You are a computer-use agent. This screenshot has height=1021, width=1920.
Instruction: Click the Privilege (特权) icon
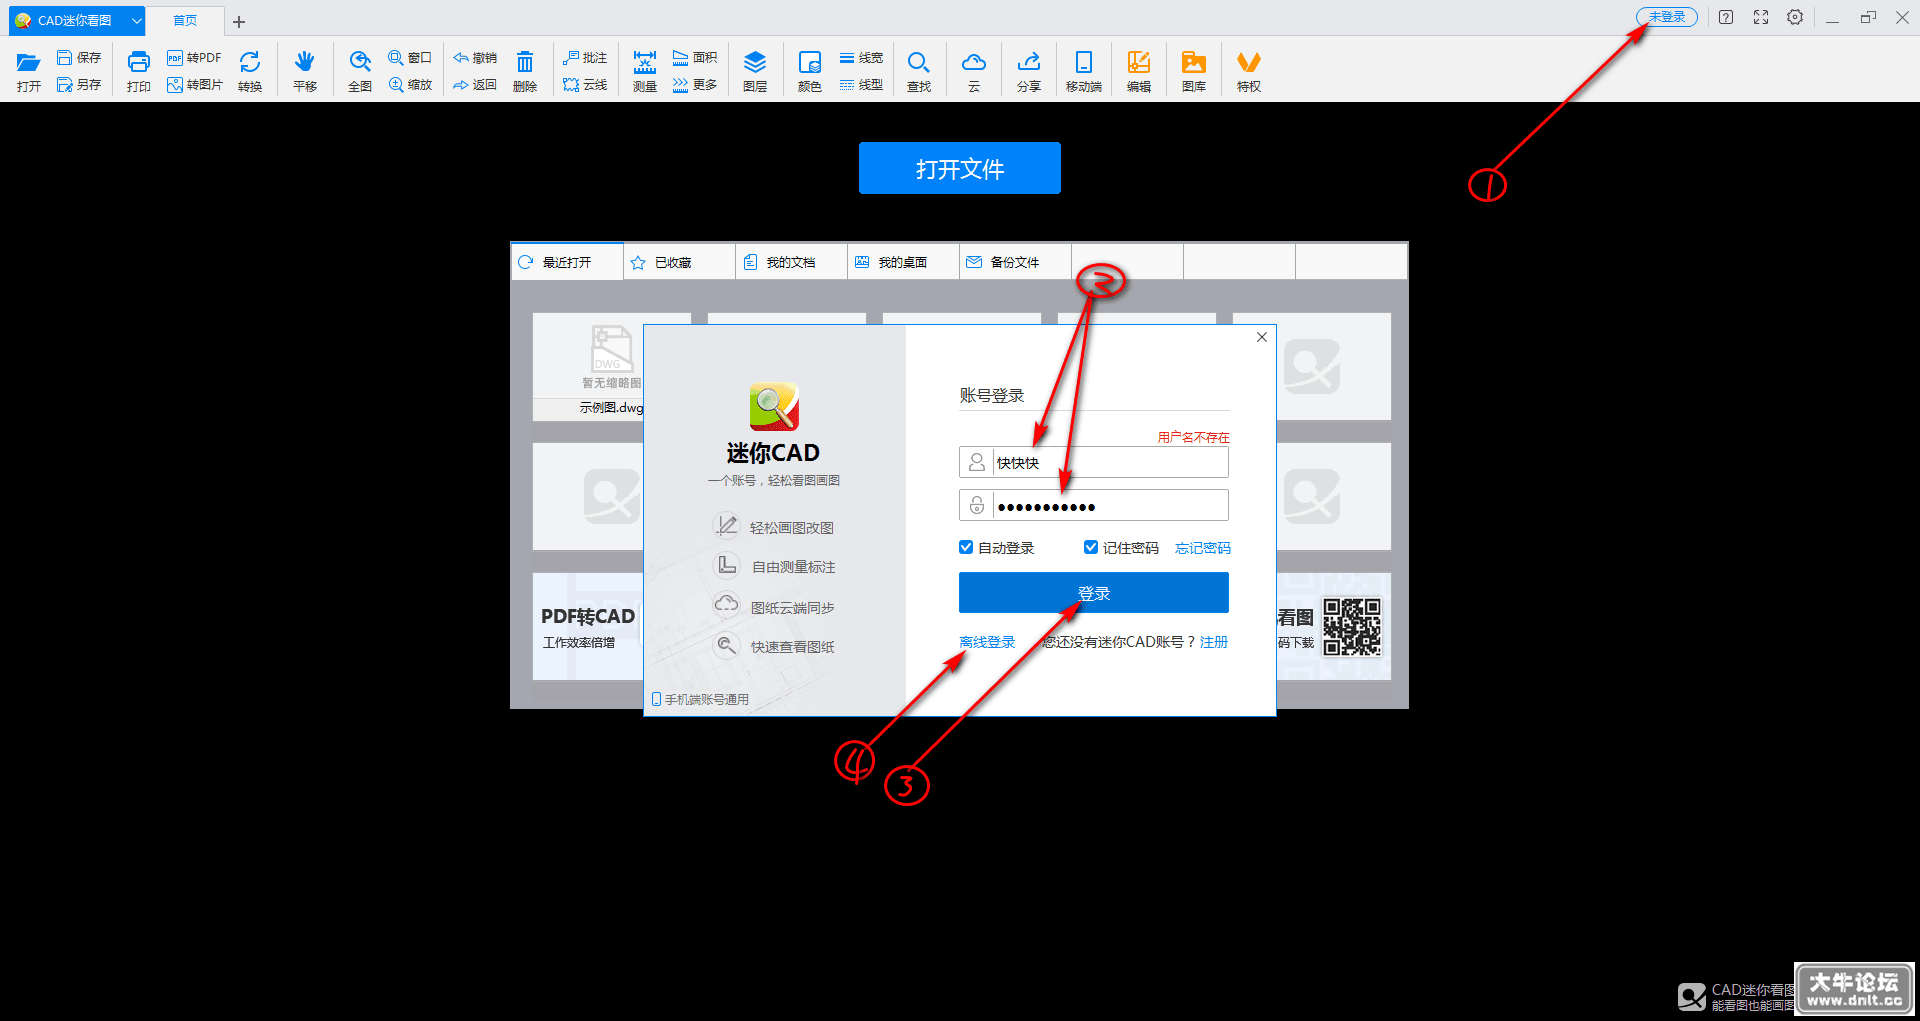pos(1249,62)
